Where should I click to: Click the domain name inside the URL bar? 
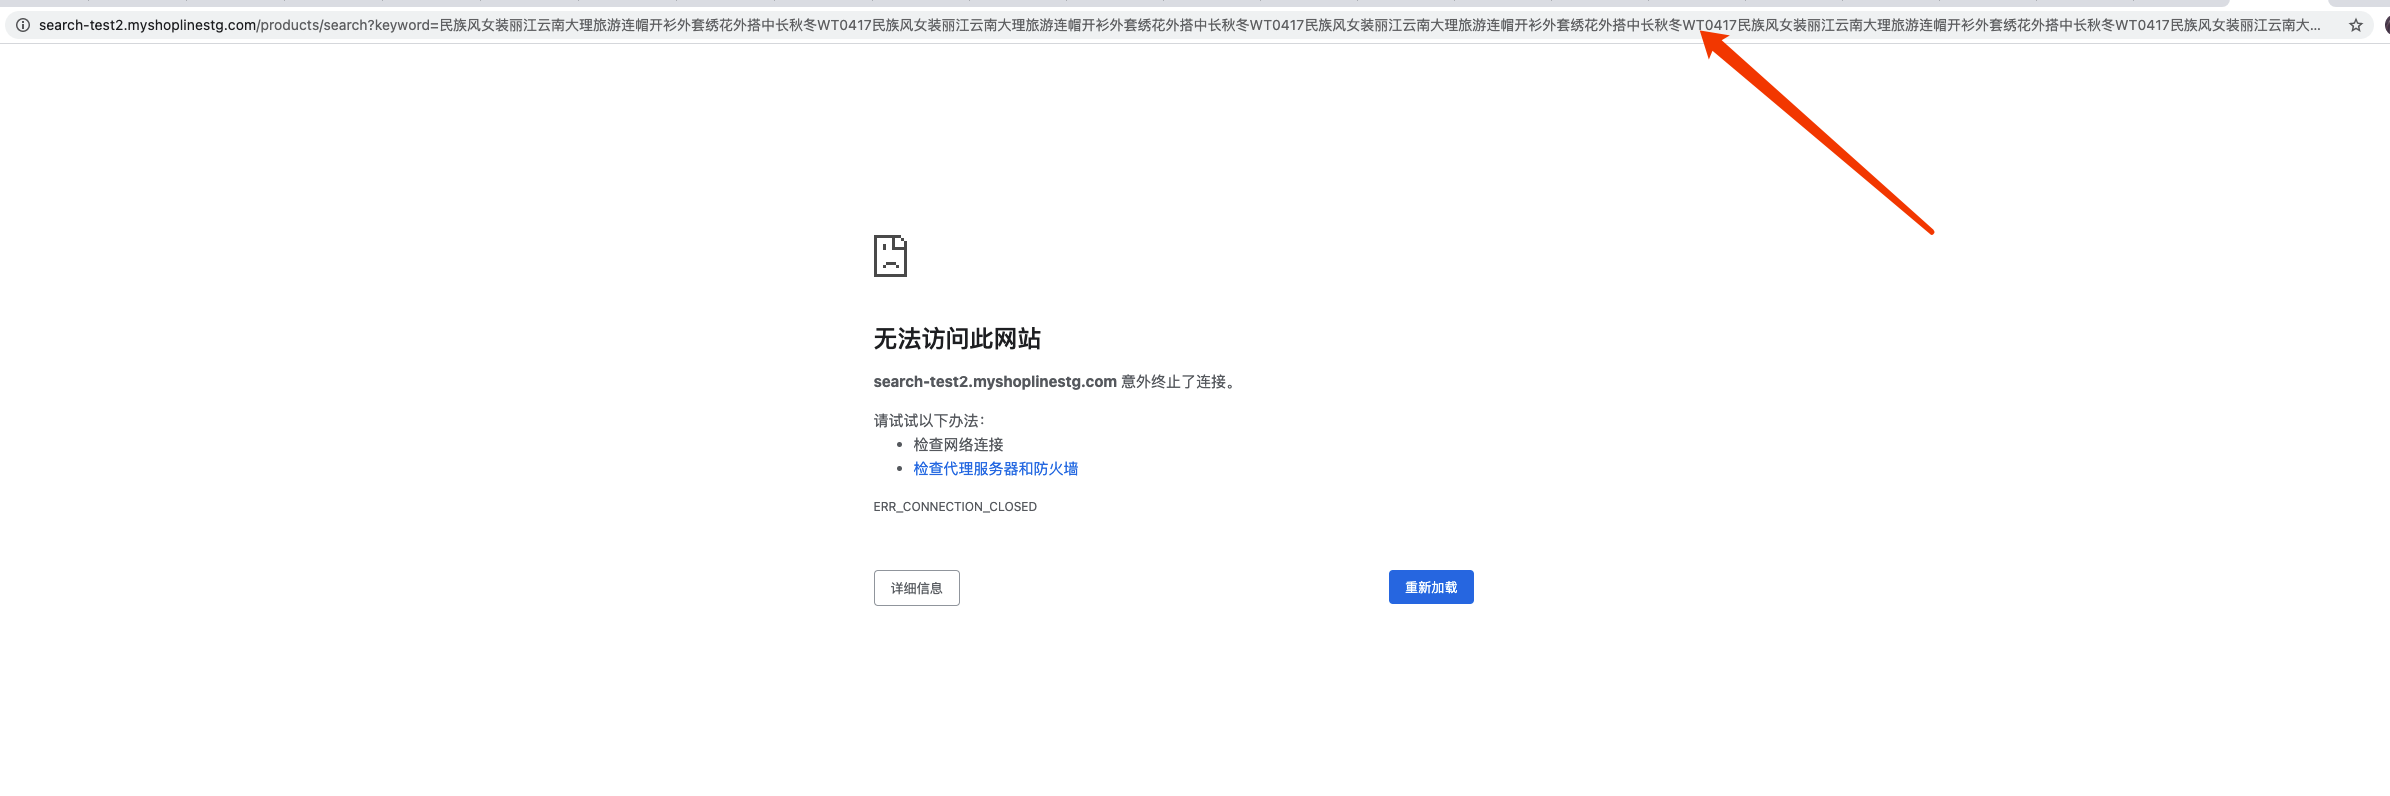(147, 25)
